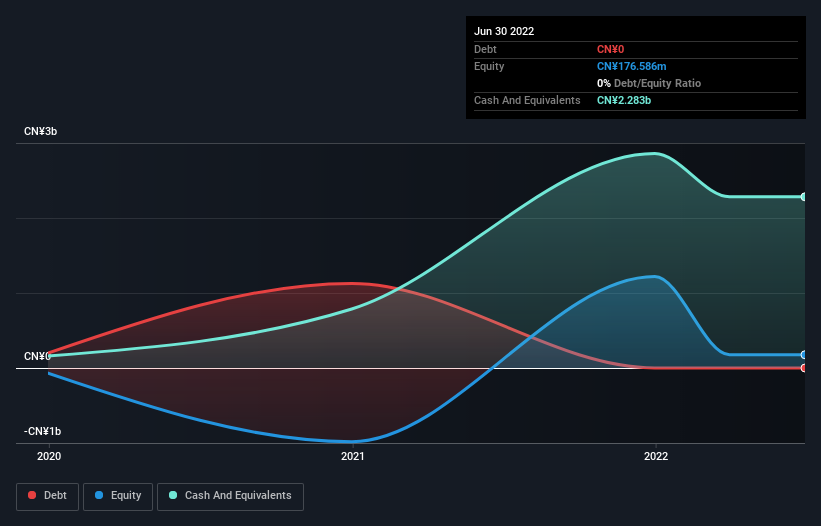This screenshot has height=526, width=821.
Task: Select the Debt line end marker
Action: pyautogui.click(x=804, y=368)
